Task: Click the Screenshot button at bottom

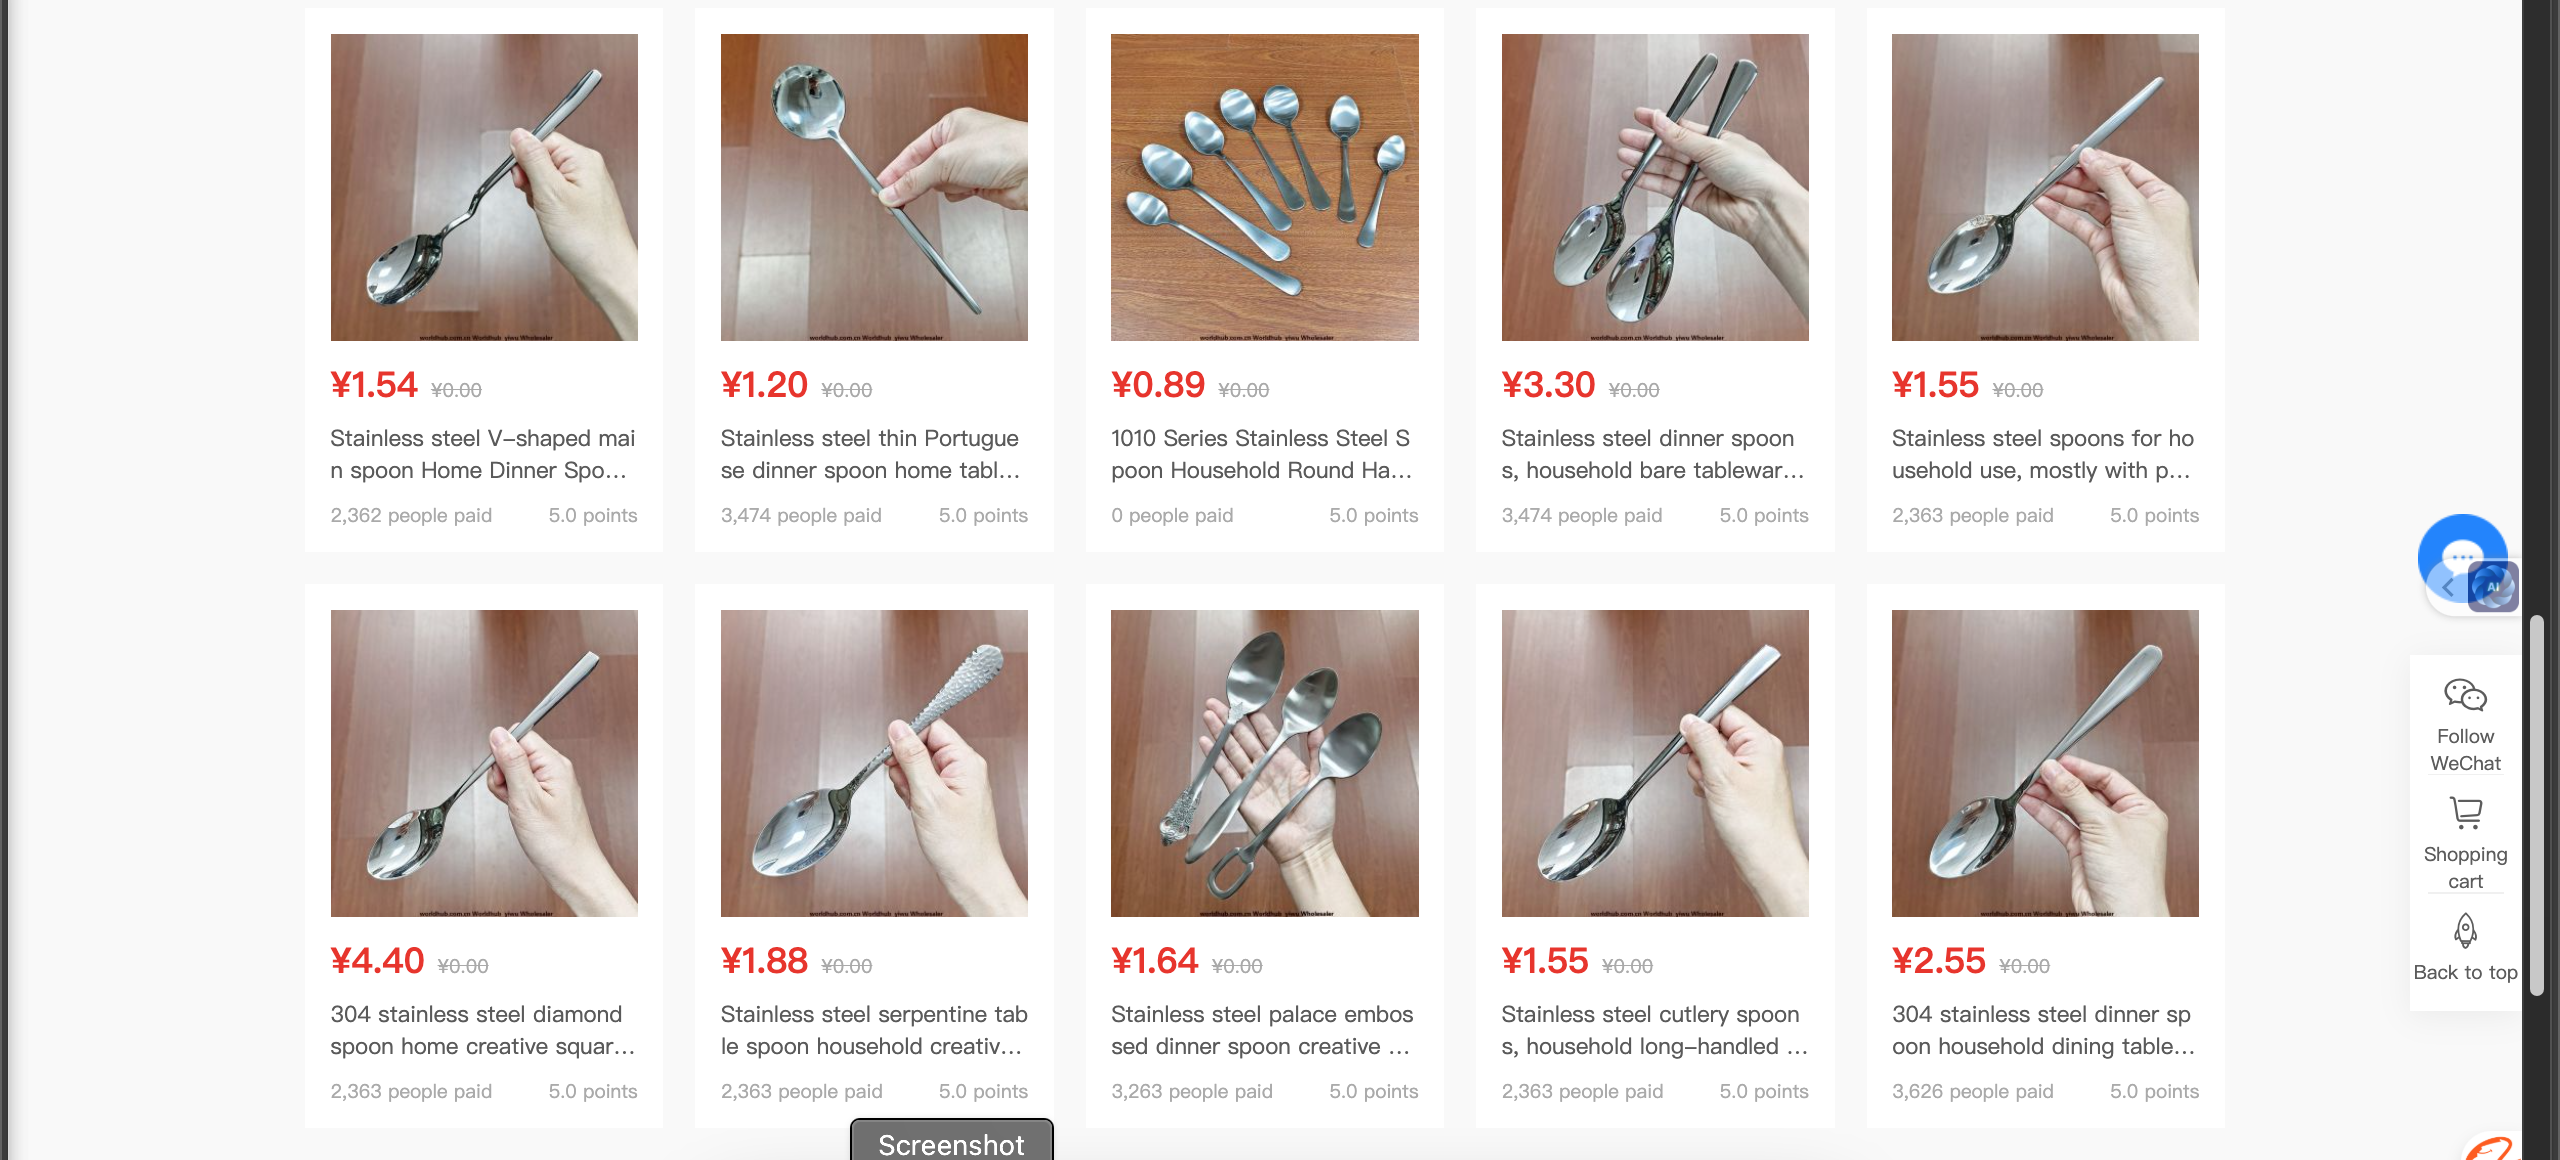Action: 951,1142
